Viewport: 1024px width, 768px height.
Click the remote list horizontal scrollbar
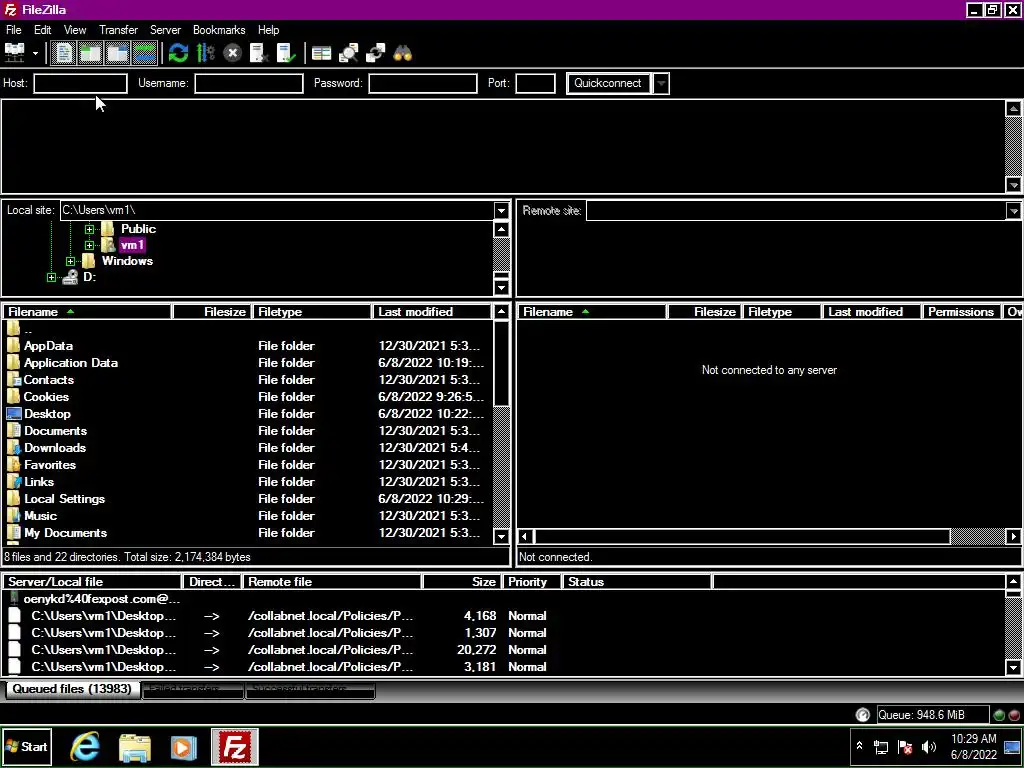[769, 537]
